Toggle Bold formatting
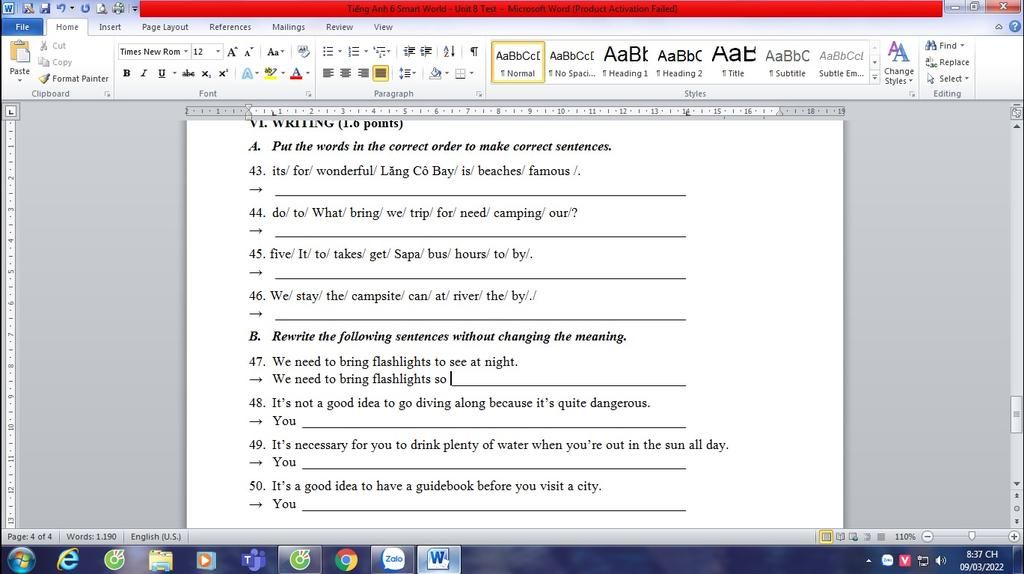 pyautogui.click(x=127, y=73)
